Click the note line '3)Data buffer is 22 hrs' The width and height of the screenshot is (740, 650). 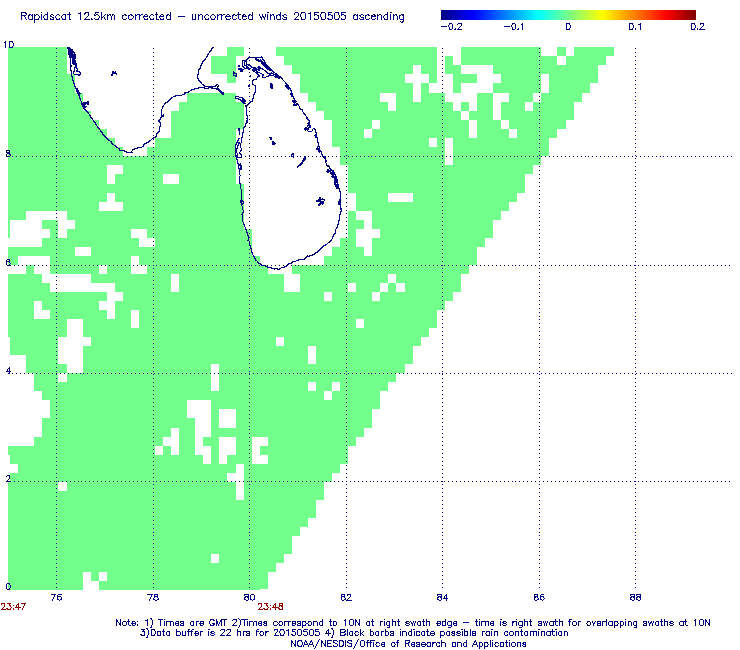click(354, 633)
